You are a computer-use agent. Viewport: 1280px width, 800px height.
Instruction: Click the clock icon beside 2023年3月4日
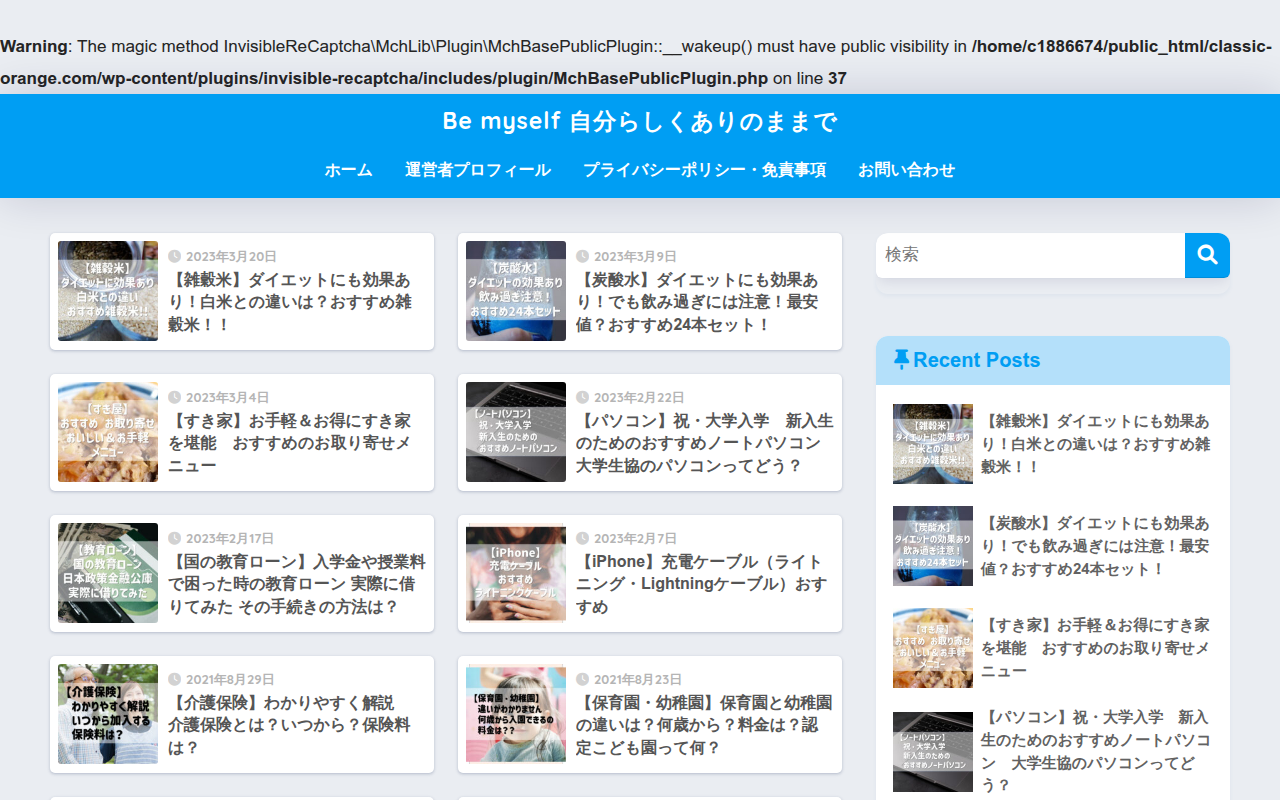click(x=175, y=397)
